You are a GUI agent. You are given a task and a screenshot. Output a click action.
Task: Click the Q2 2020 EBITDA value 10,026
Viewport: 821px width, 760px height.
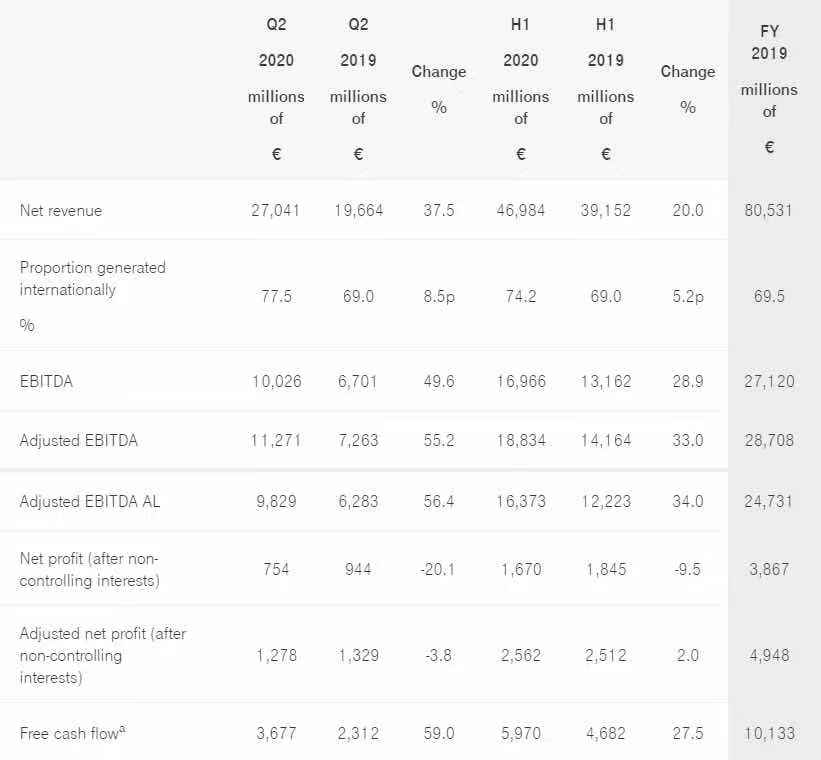tap(276, 381)
